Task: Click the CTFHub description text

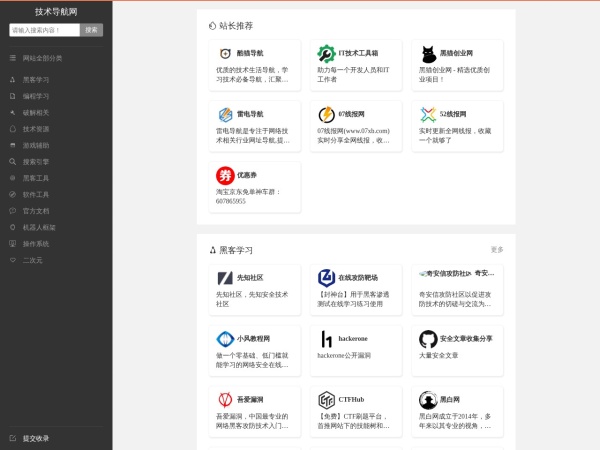Action: pyautogui.click(x=354, y=421)
